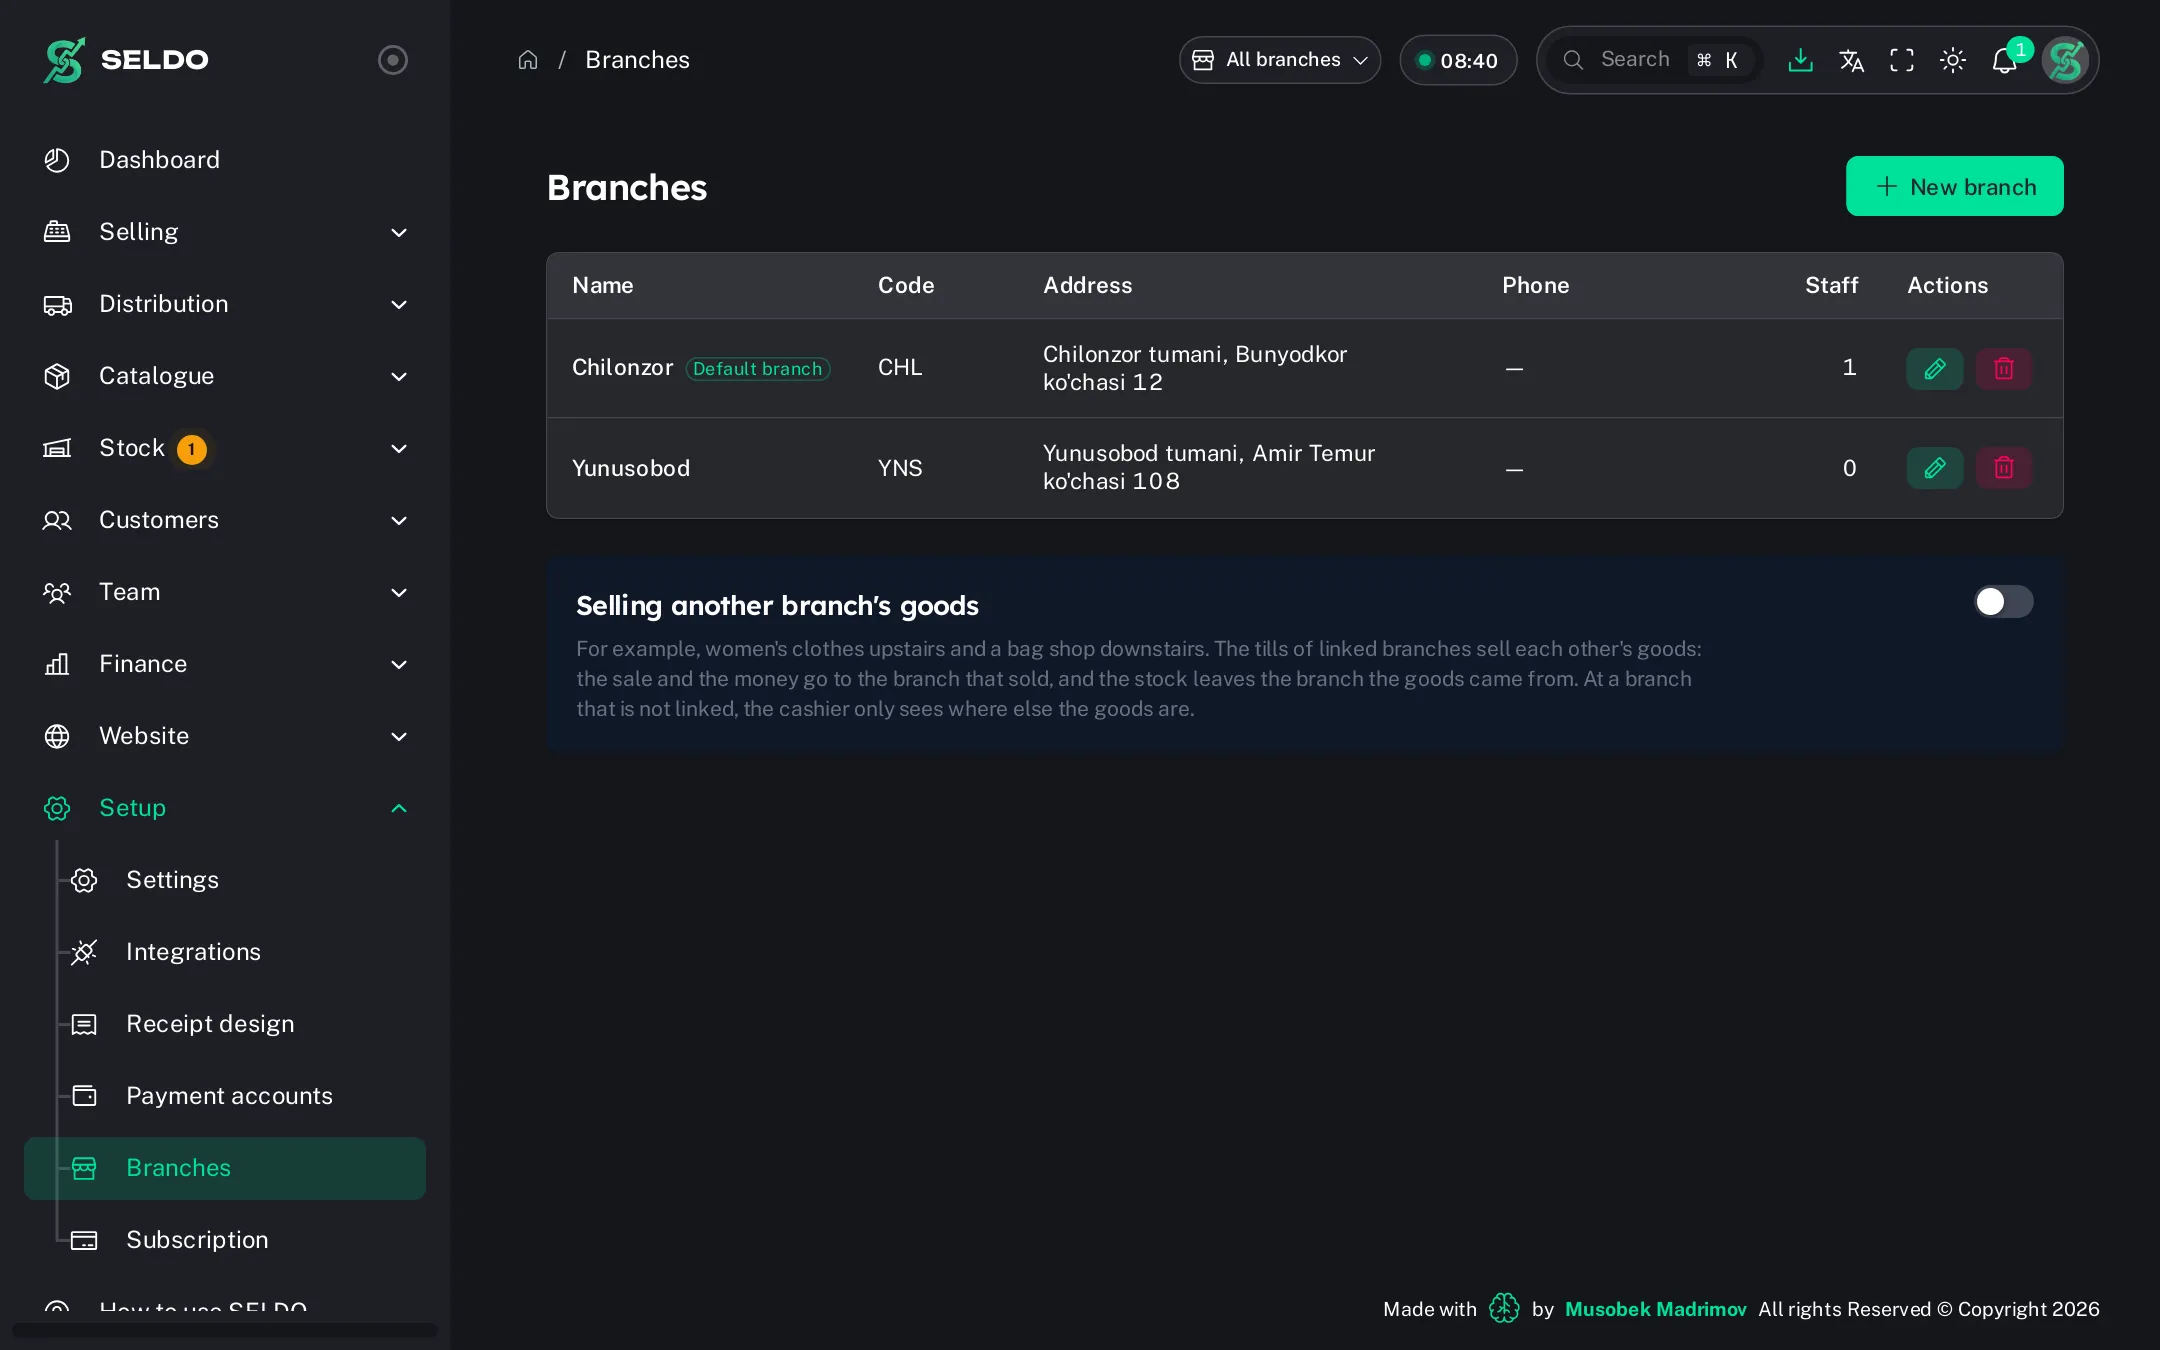The image size is (2160, 1350).
Task: Expand the Website menu
Action: pos(225,736)
